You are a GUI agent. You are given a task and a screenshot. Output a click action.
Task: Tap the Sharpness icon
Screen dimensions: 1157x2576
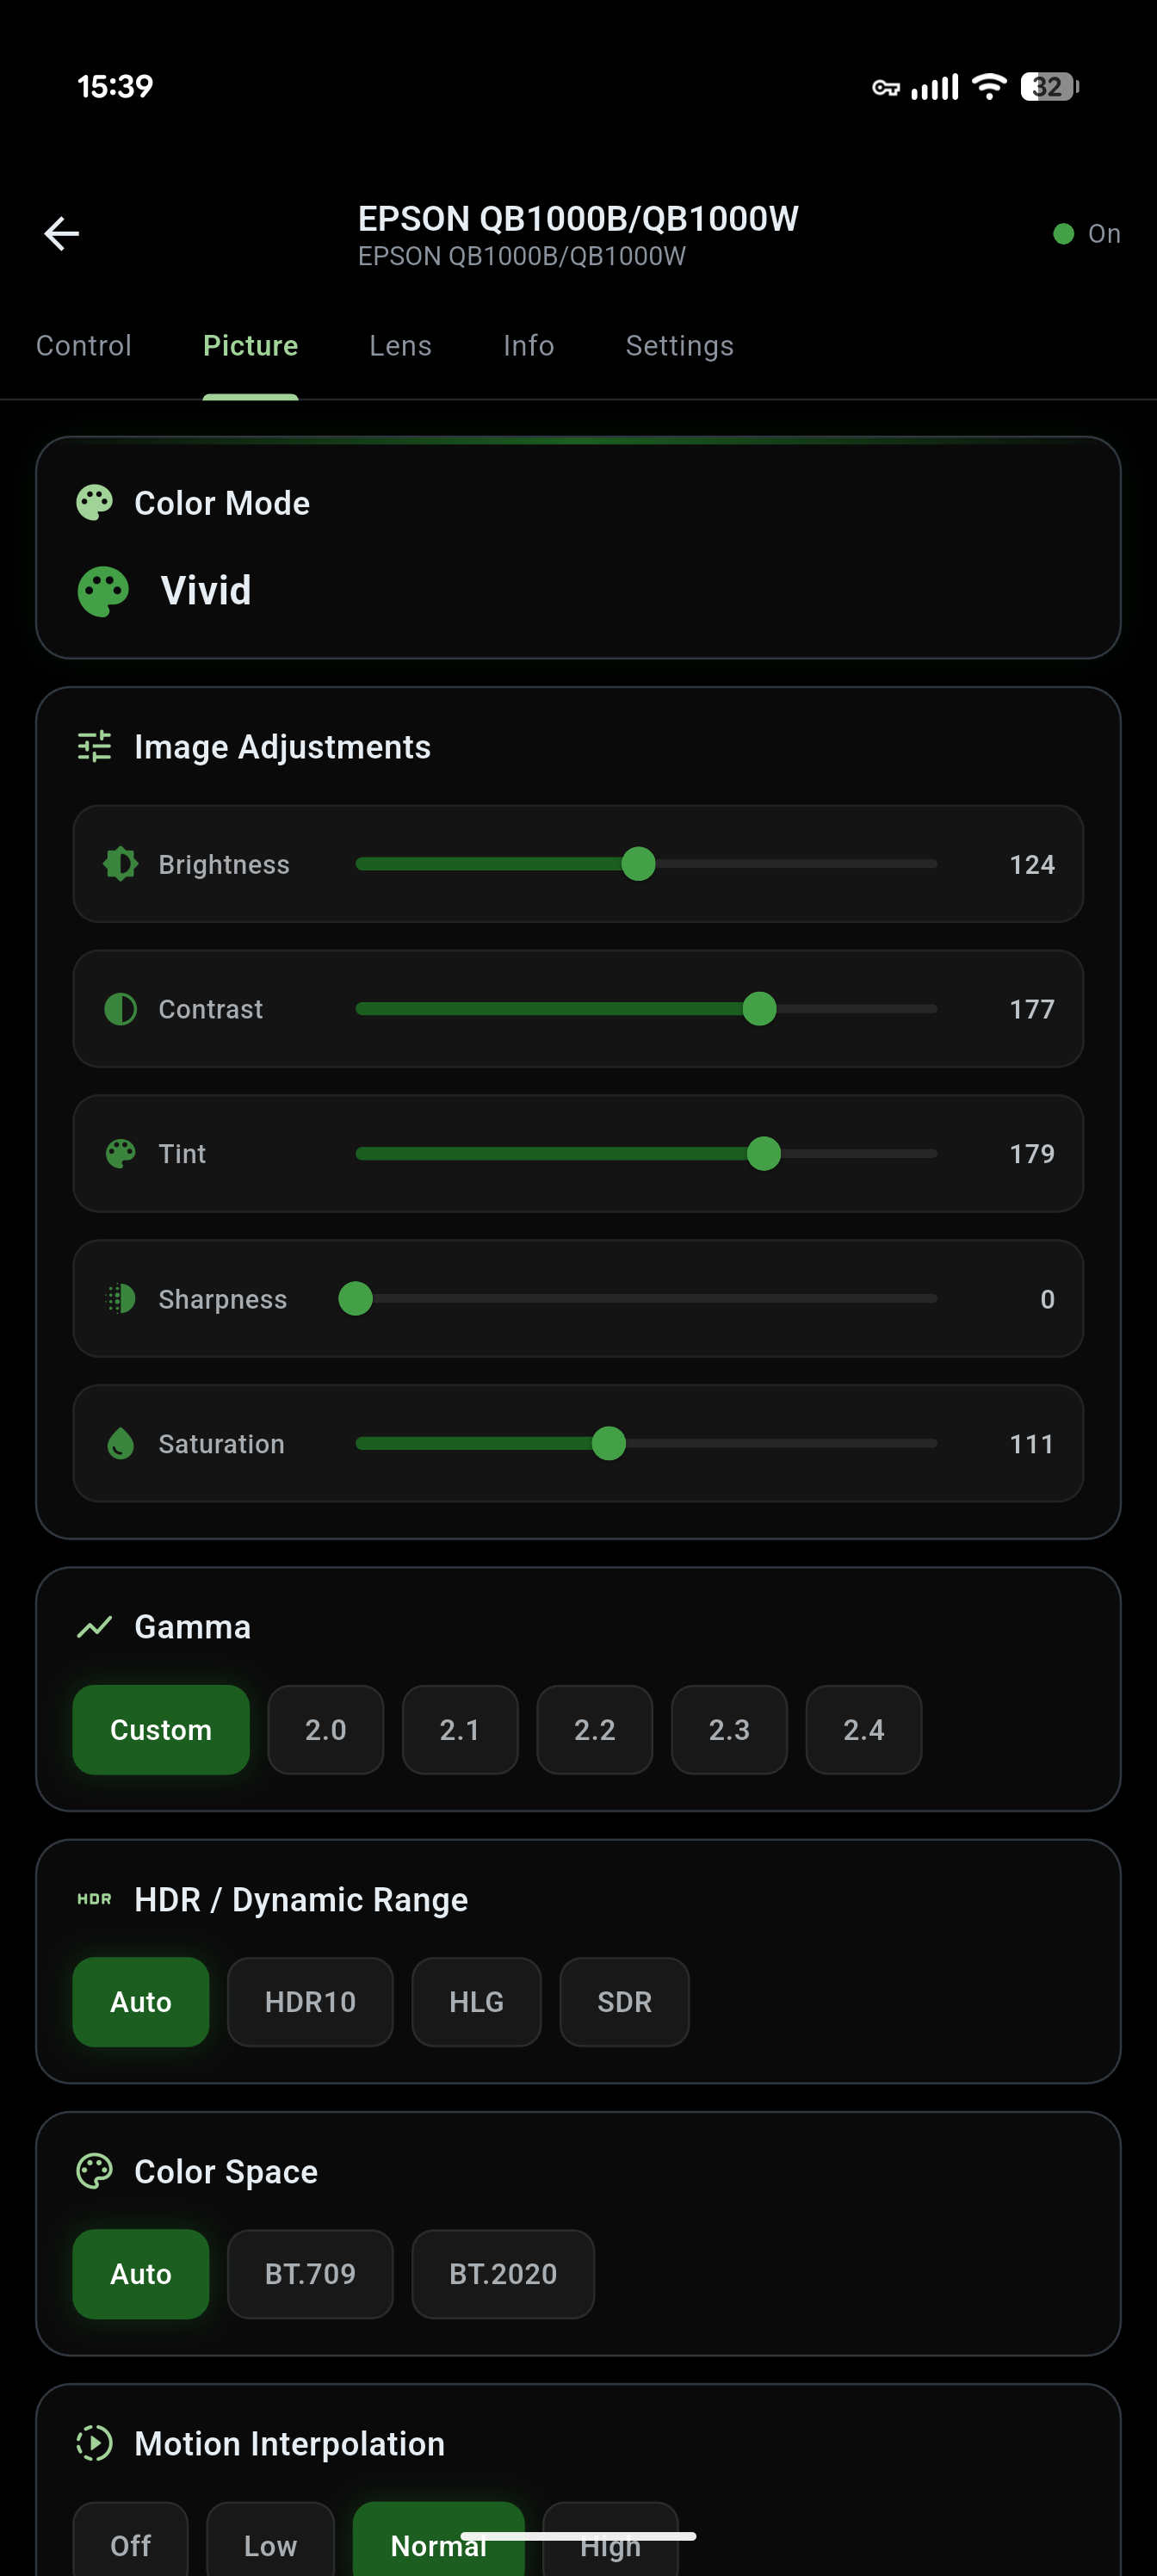click(x=121, y=1298)
